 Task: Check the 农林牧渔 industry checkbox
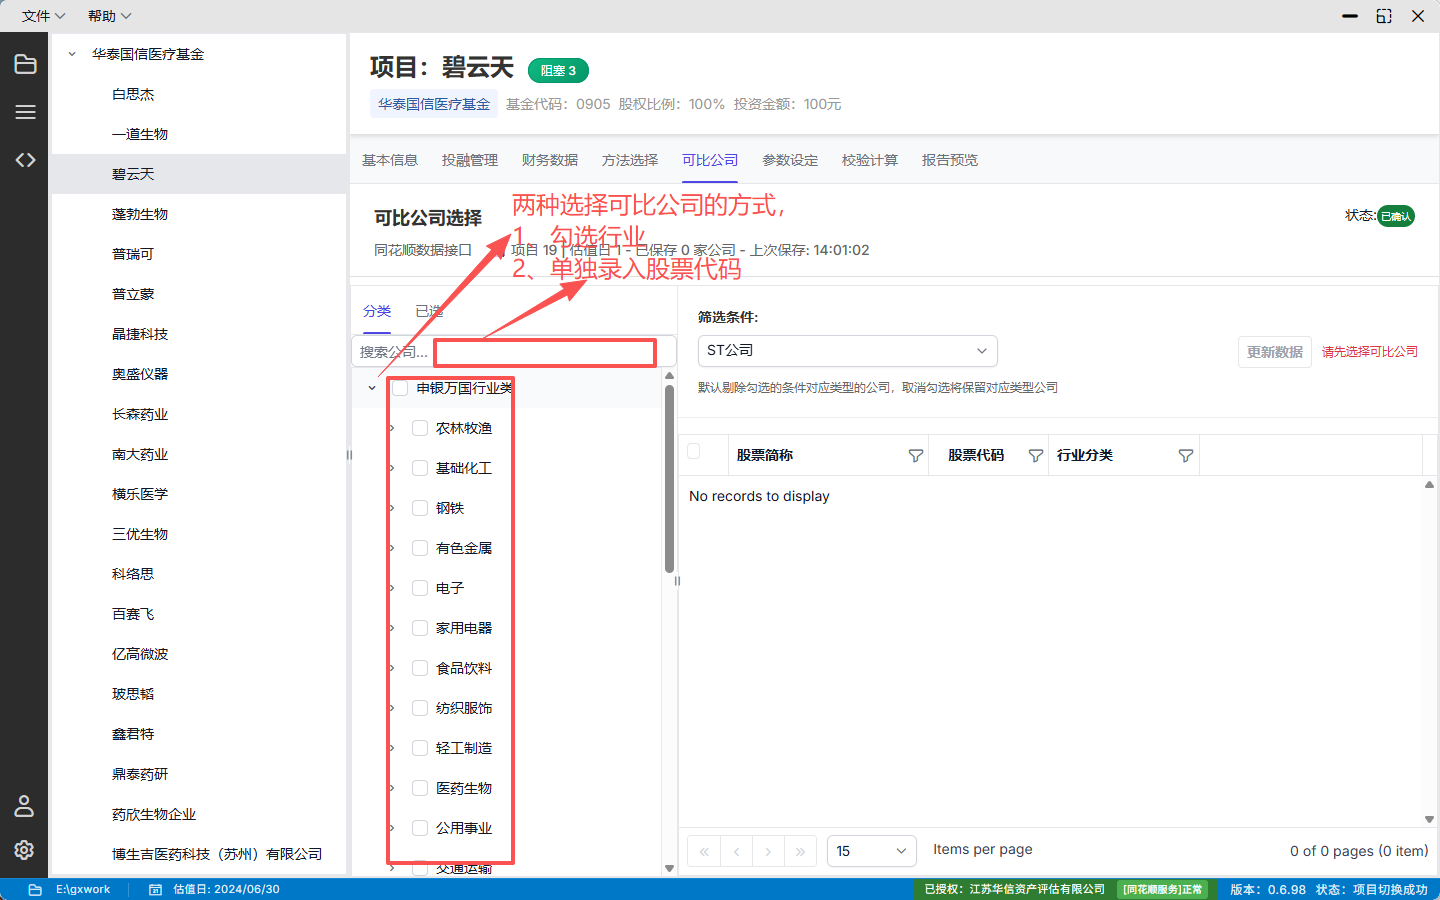pyautogui.click(x=420, y=428)
